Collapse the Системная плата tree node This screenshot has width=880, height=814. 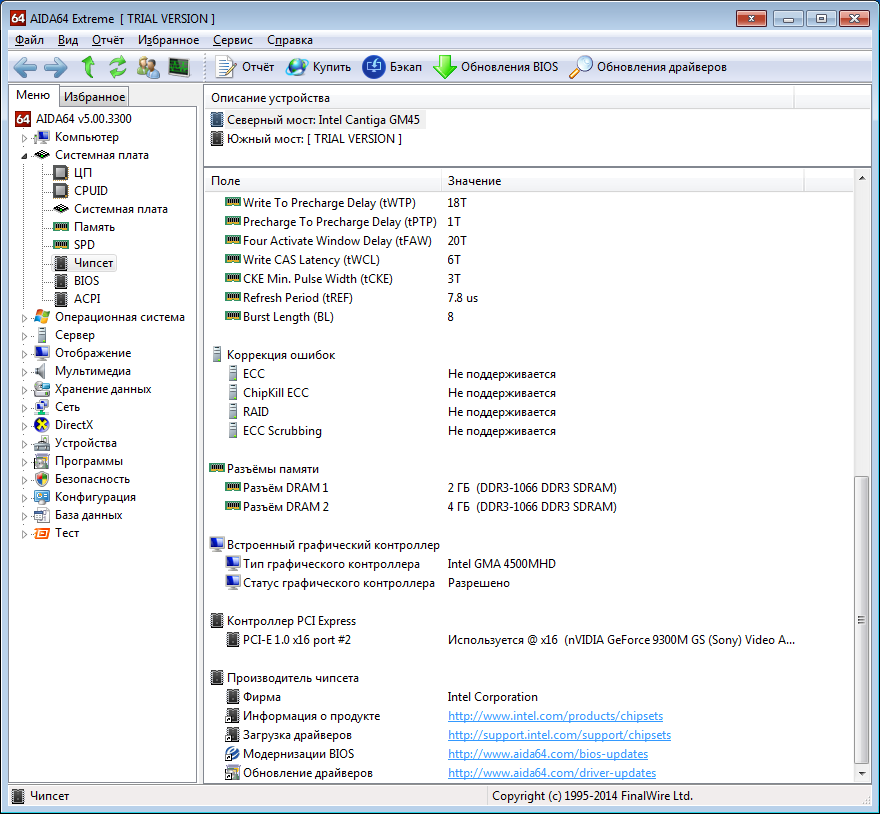[x=24, y=155]
